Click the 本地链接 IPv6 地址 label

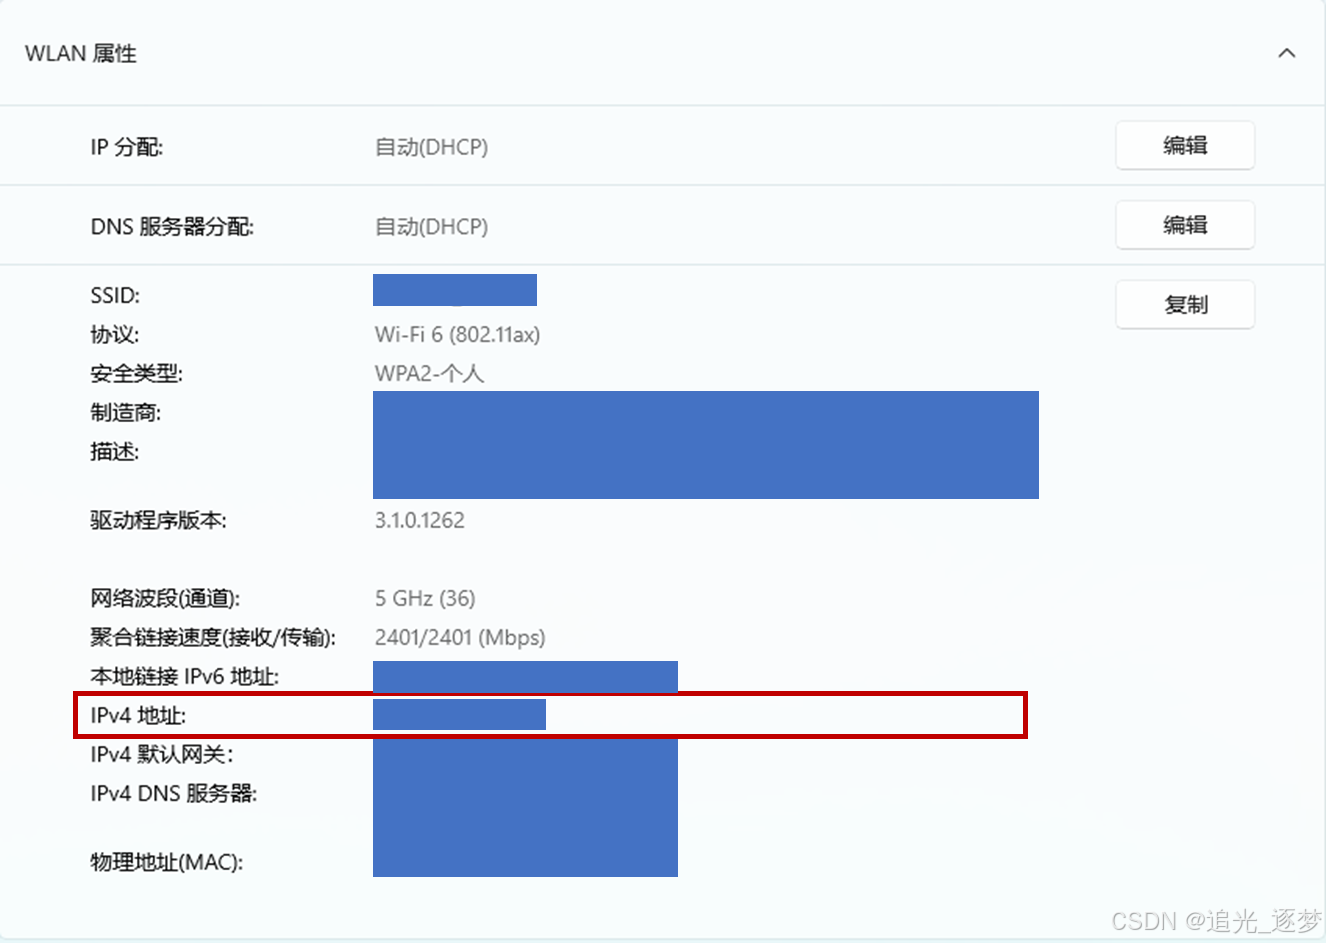pyautogui.click(x=185, y=677)
